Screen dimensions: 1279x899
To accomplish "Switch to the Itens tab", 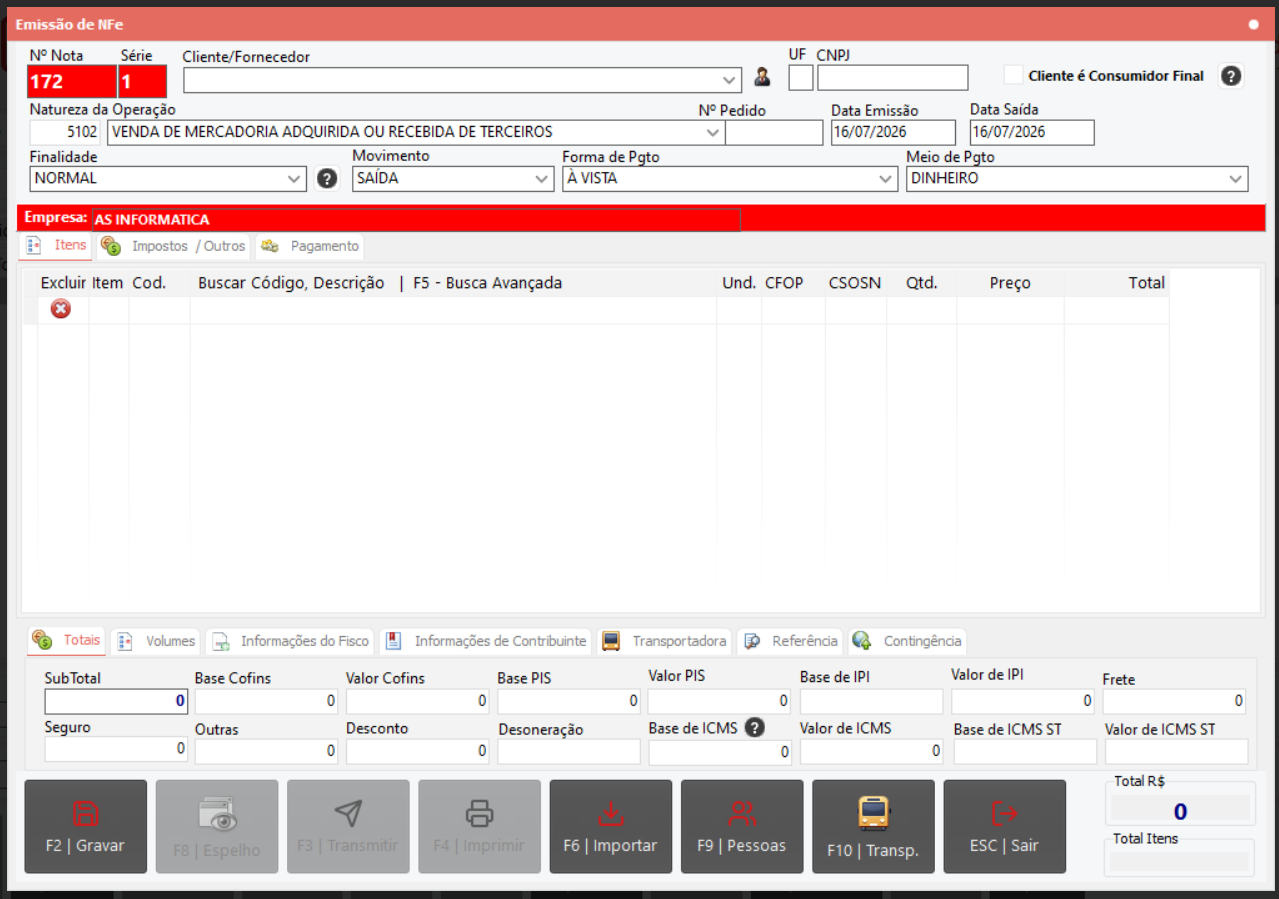I will (56, 245).
